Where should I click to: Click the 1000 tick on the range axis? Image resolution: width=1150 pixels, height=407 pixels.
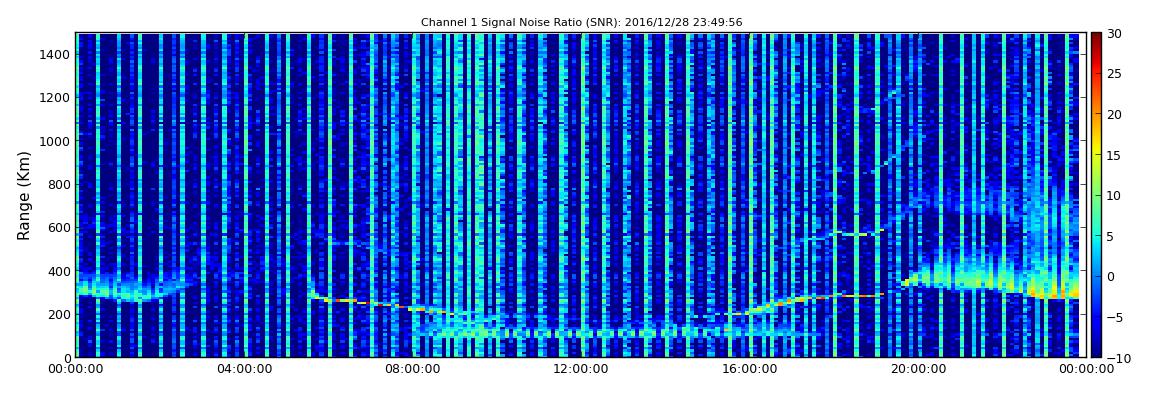(55, 141)
